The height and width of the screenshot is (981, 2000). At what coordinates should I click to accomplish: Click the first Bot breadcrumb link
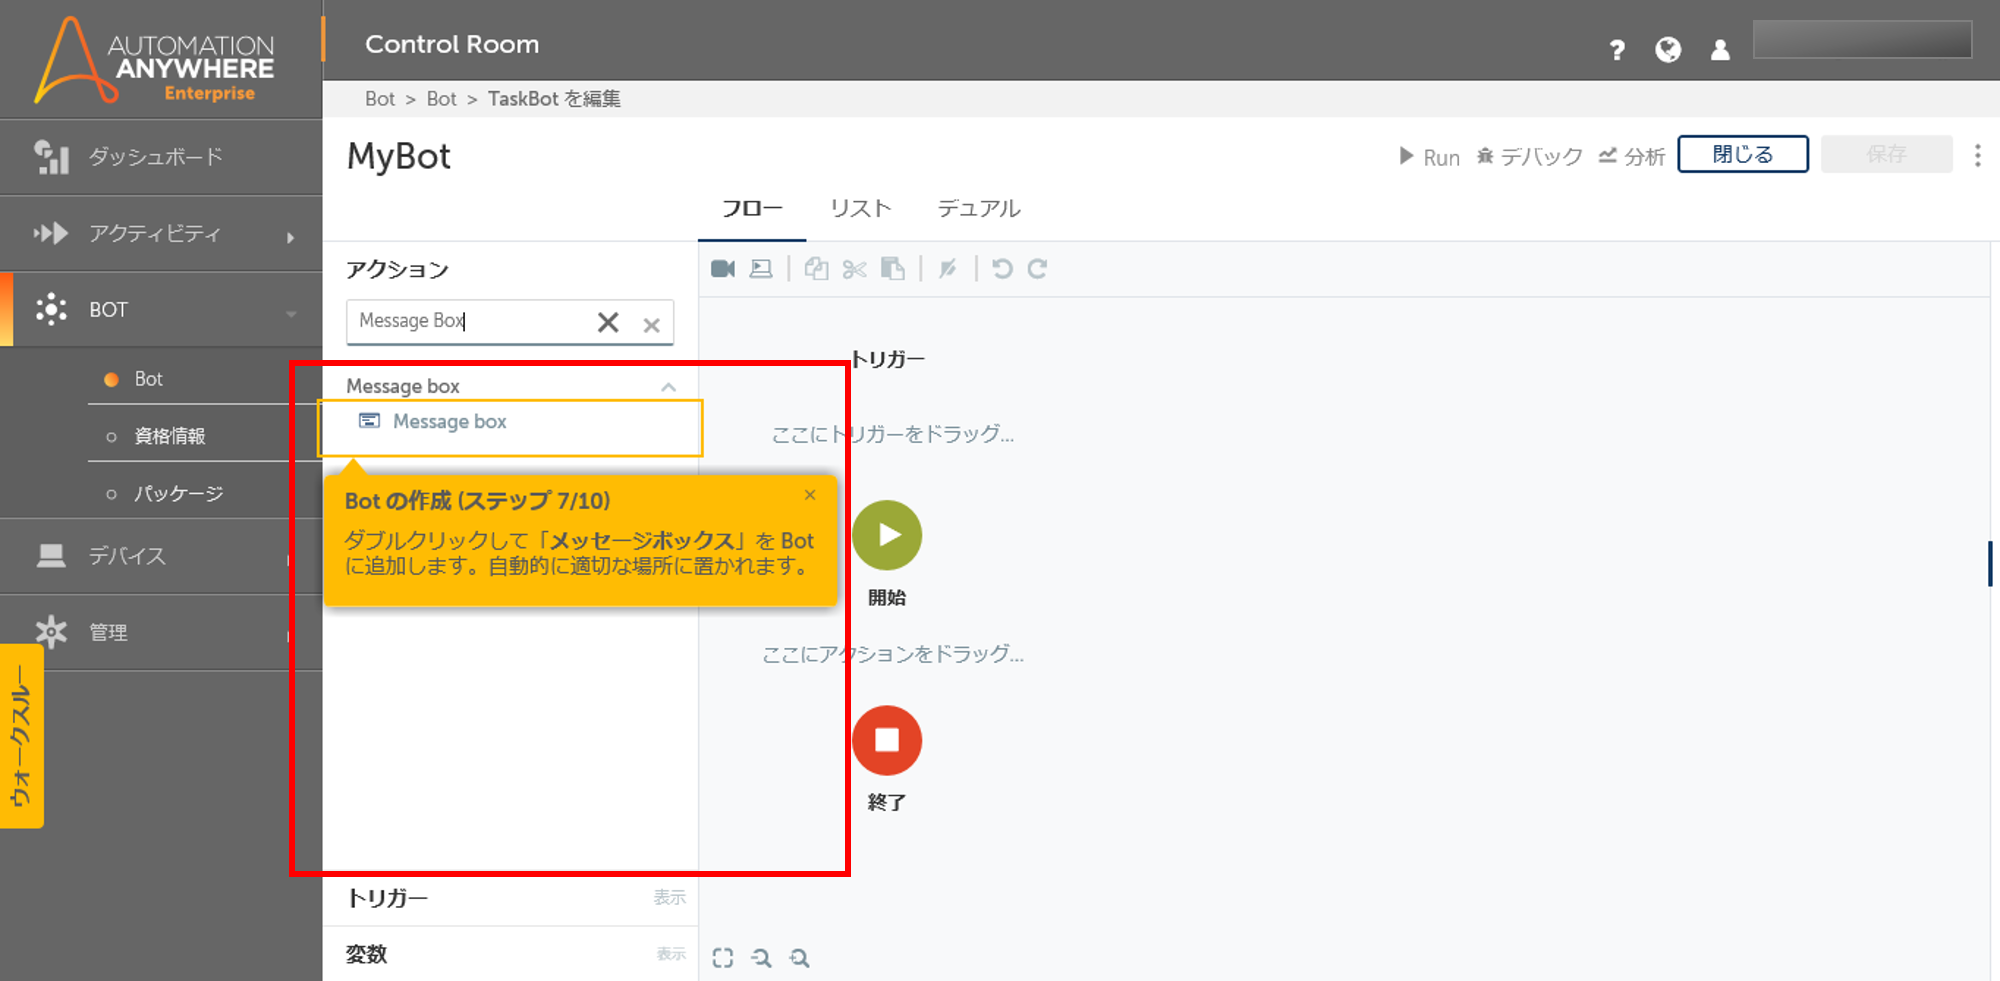380,99
